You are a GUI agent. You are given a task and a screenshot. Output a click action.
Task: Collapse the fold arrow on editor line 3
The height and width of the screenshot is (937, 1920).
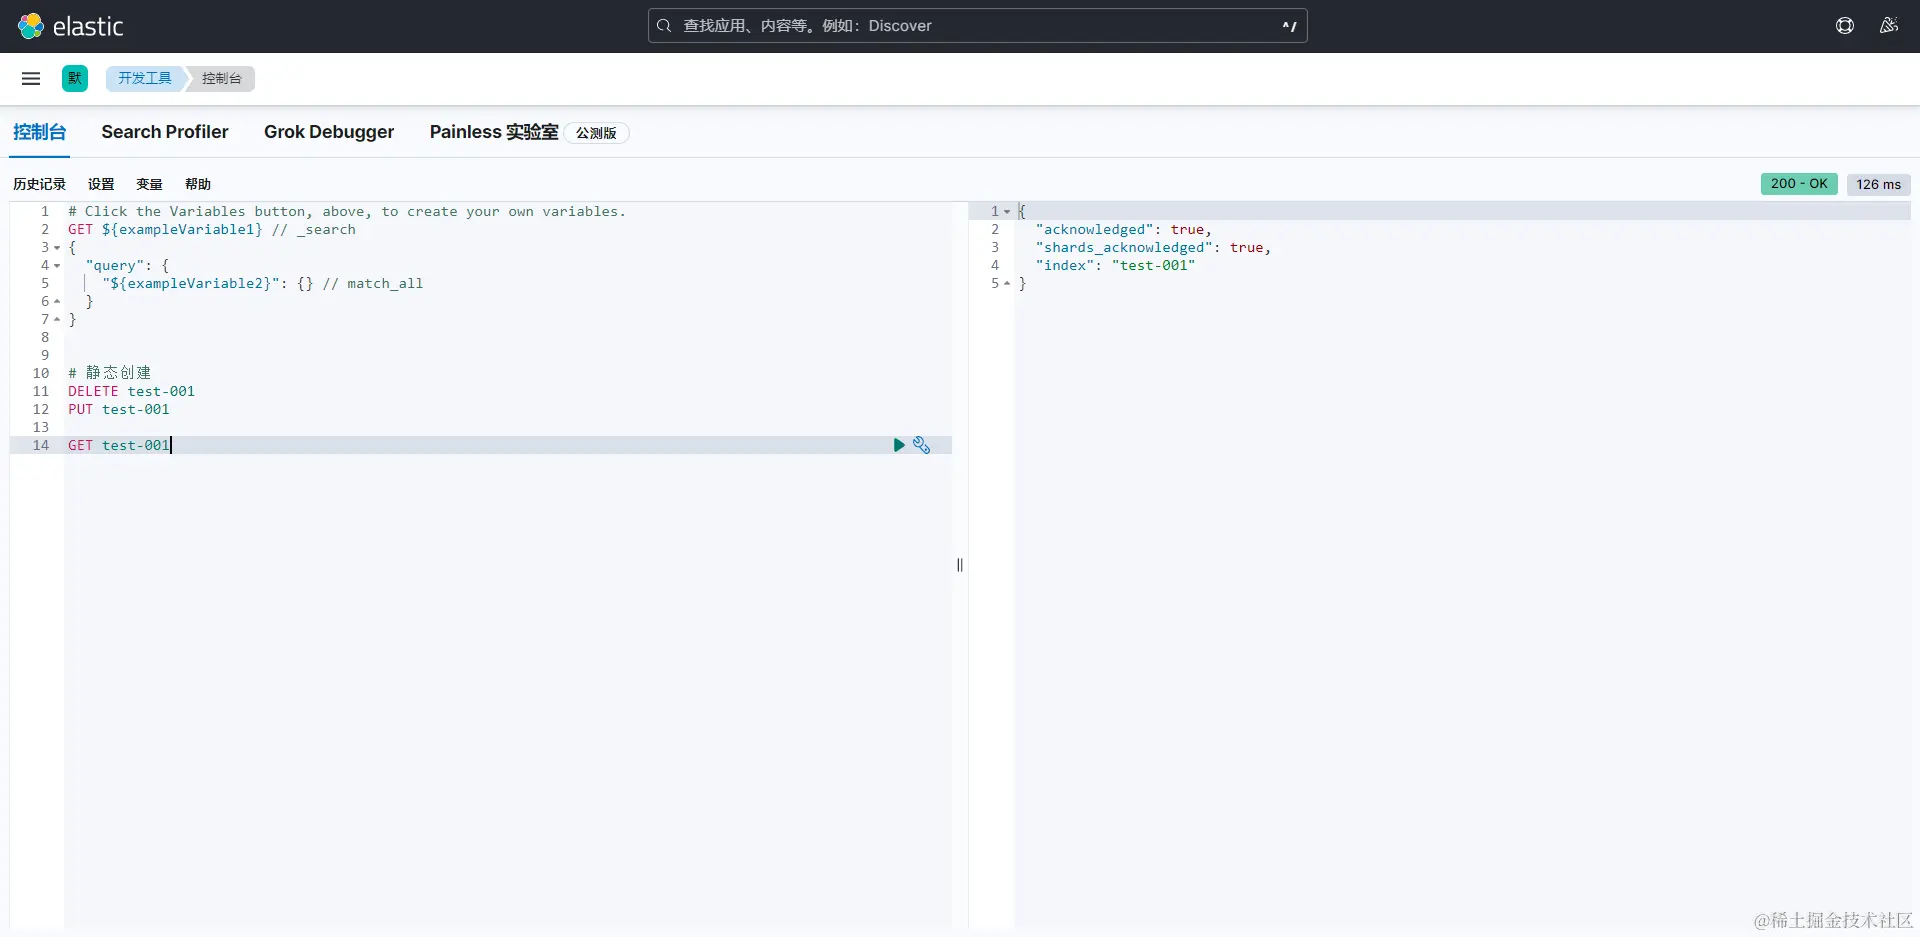57,248
